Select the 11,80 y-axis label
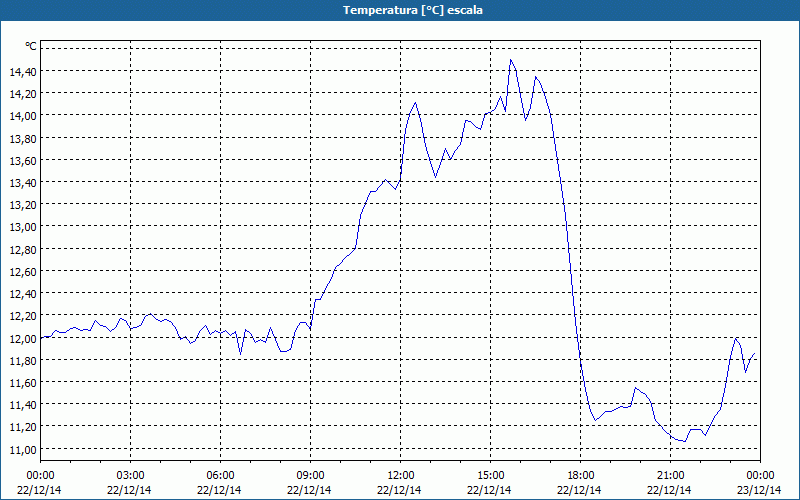This screenshot has height=500, width=800. (x=23, y=361)
